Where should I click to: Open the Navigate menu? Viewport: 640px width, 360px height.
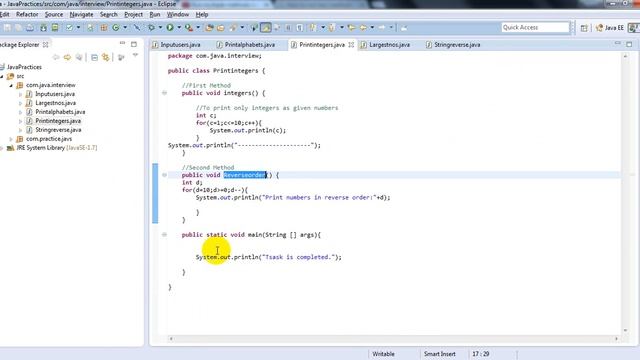pyautogui.click(x=81, y=14)
